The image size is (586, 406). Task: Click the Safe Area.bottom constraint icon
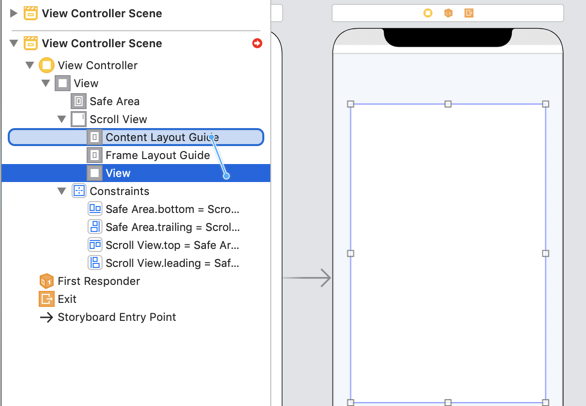point(95,209)
